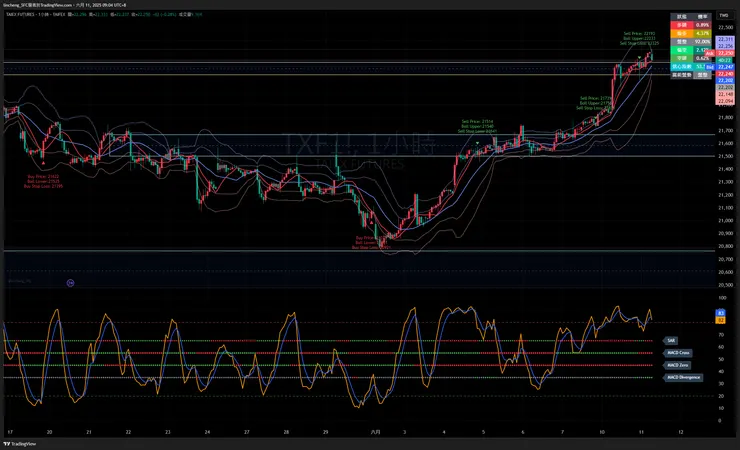Image resolution: width=740 pixels, height=450 pixels.
Task: Click the Sell Price 21514 annotation
Action: 477,122
